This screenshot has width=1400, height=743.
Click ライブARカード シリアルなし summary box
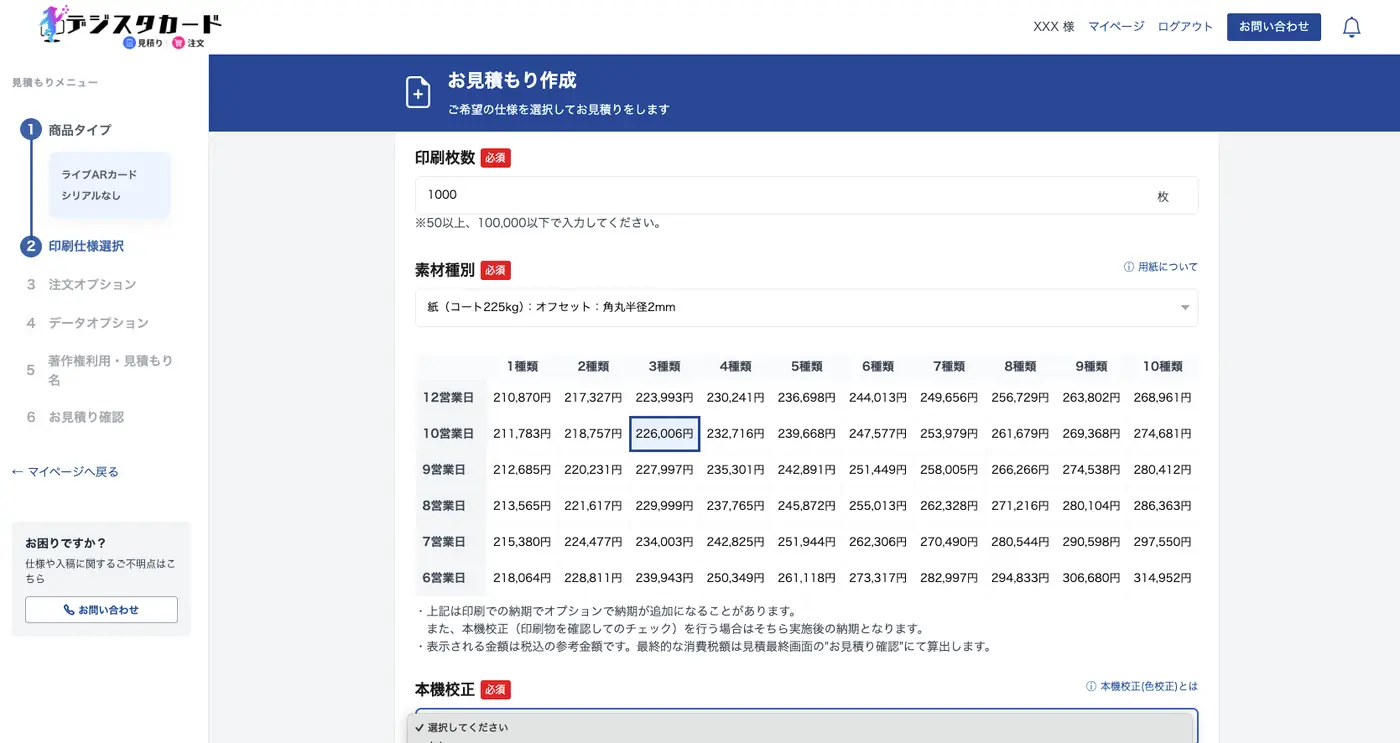pyautogui.click(x=109, y=185)
